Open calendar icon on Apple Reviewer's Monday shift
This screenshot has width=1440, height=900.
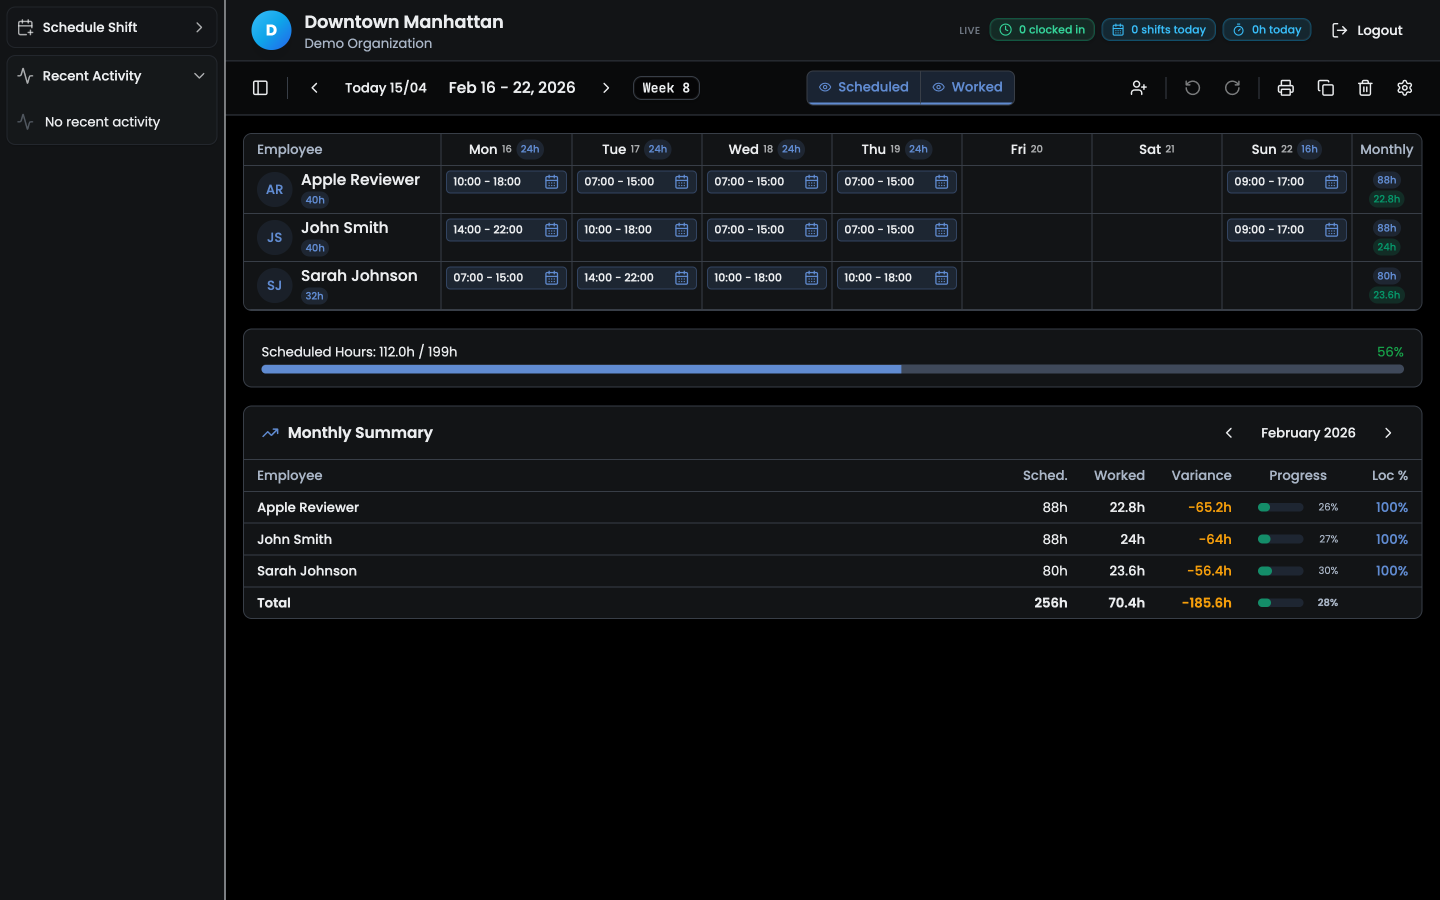[x=551, y=182]
